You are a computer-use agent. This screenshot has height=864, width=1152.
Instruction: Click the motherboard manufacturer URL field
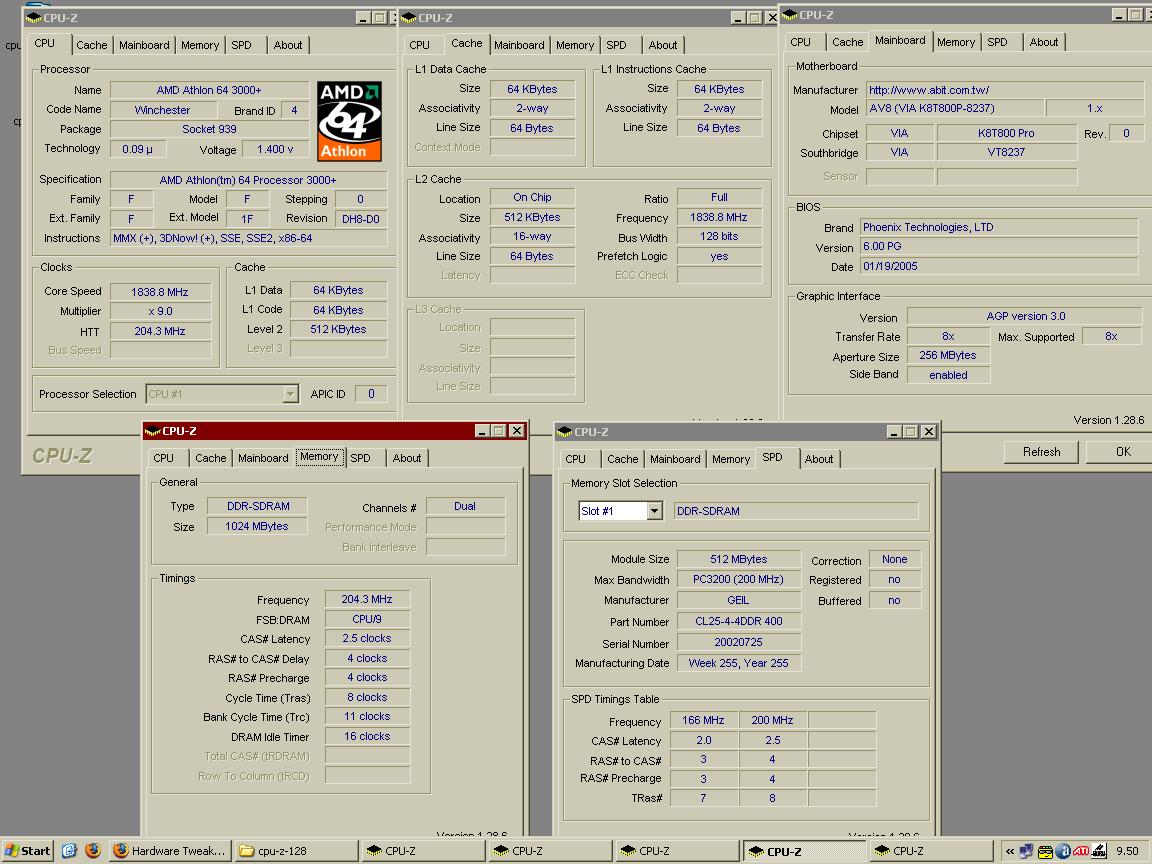(x=1004, y=90)
